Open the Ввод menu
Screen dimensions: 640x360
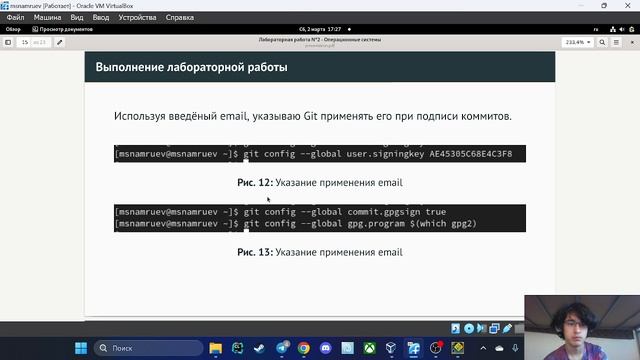tap(101, 18)
